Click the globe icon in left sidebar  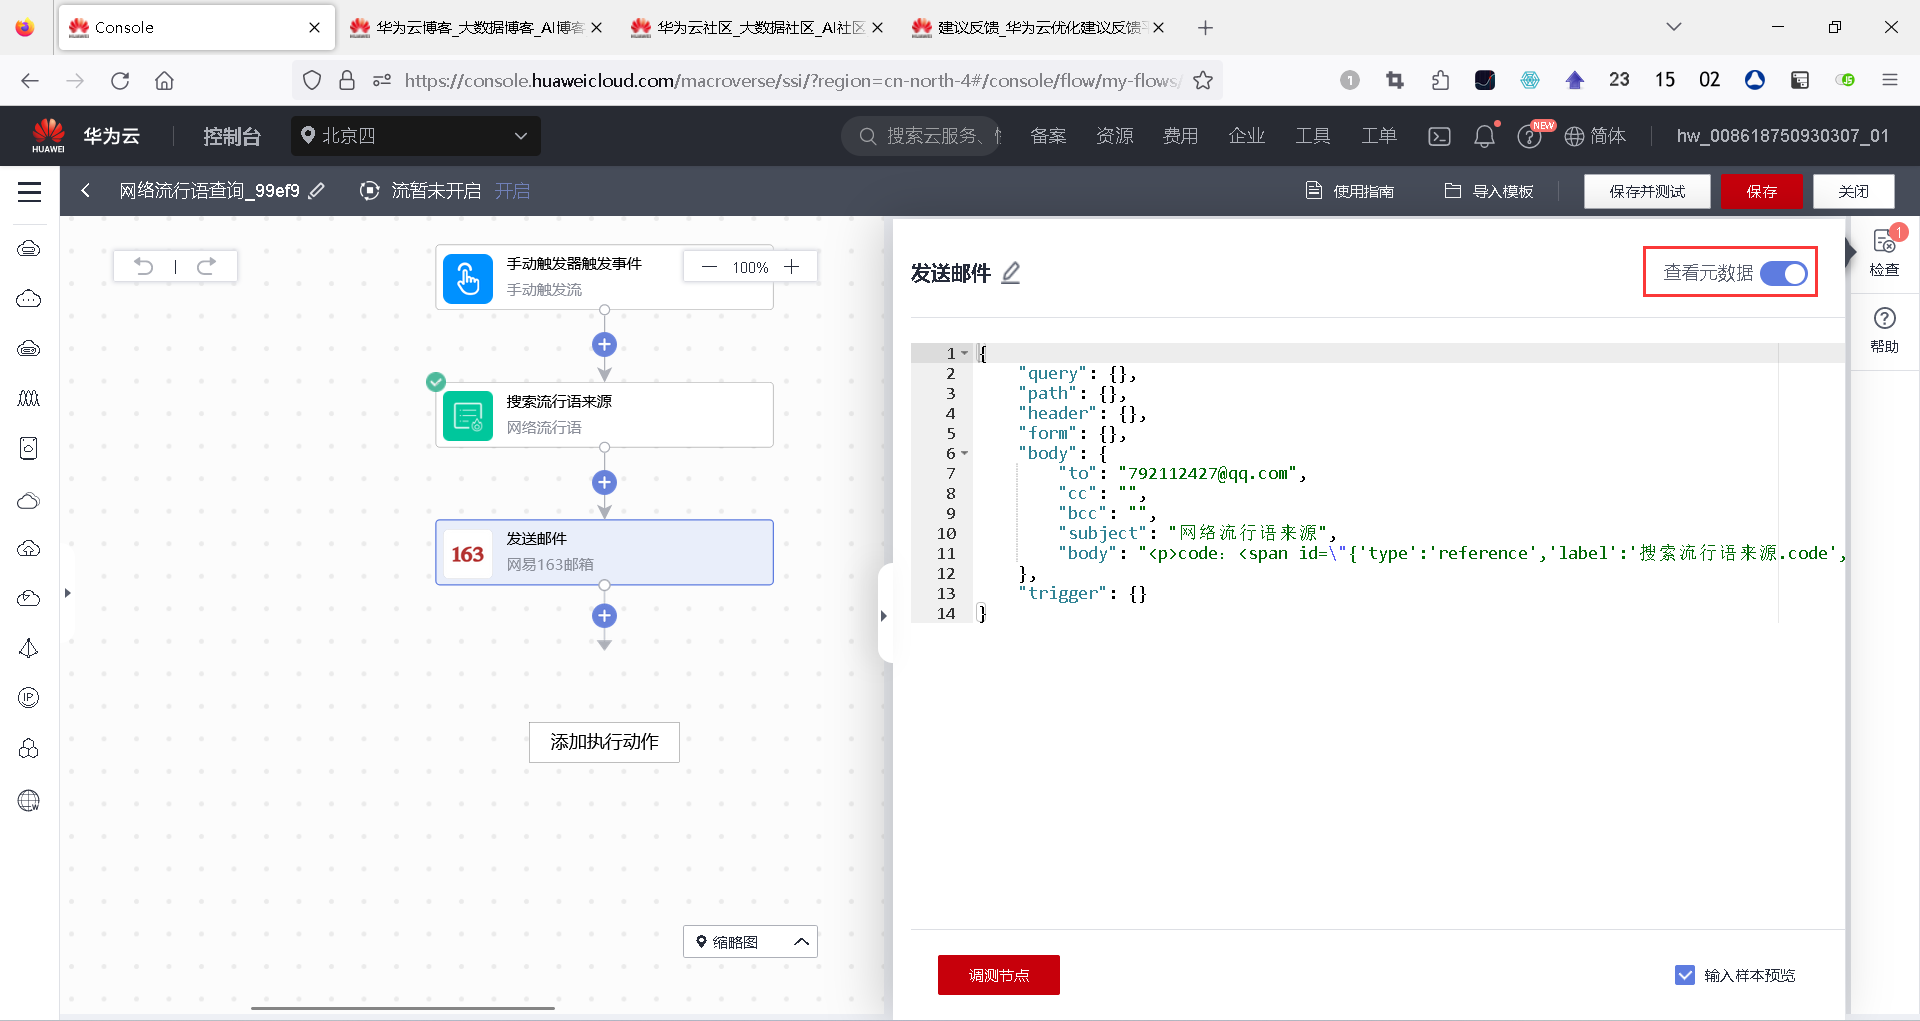pos(29,800)
